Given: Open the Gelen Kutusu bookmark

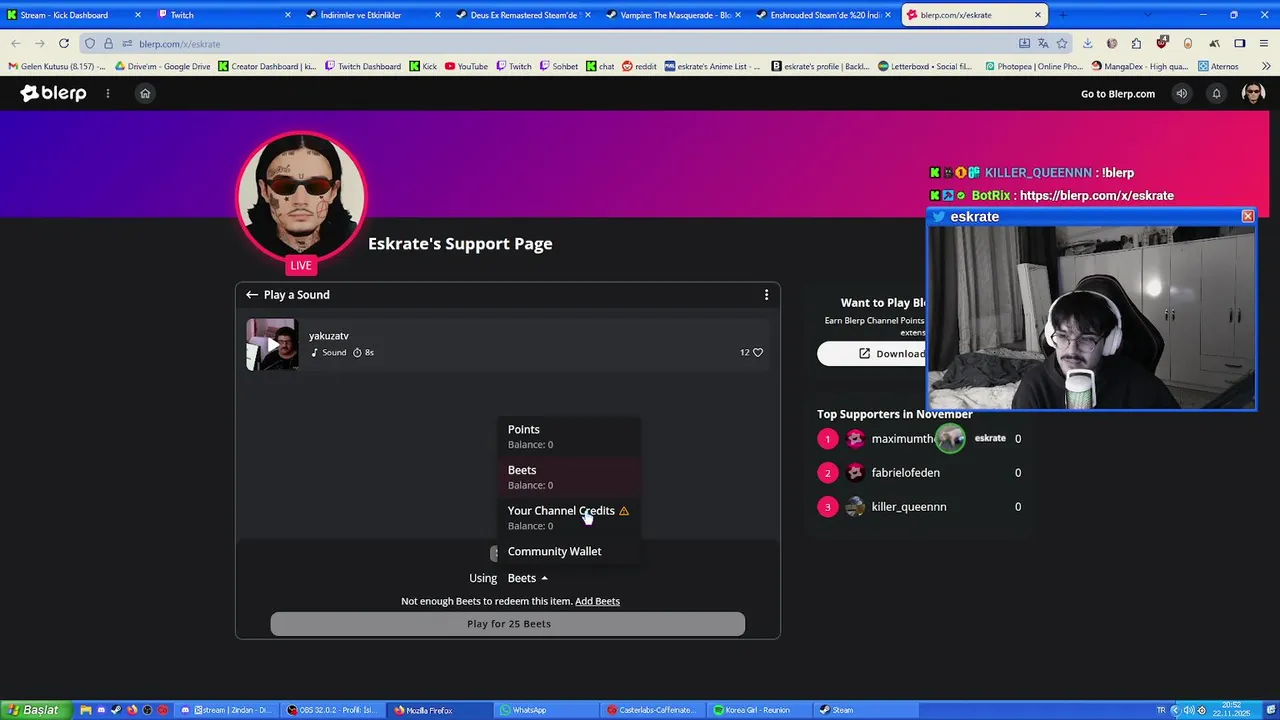Looking at the screenshot, I should coord(57,67).
